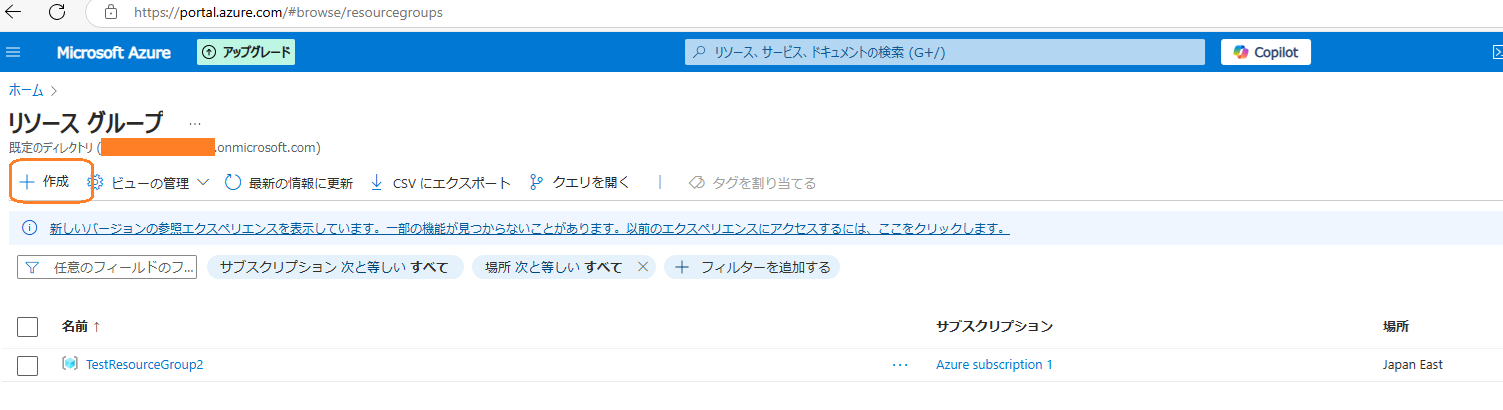The width and height of the screenshot is (1503, 410).
Task: Click the browser URL address field
Action: [289, 13]
